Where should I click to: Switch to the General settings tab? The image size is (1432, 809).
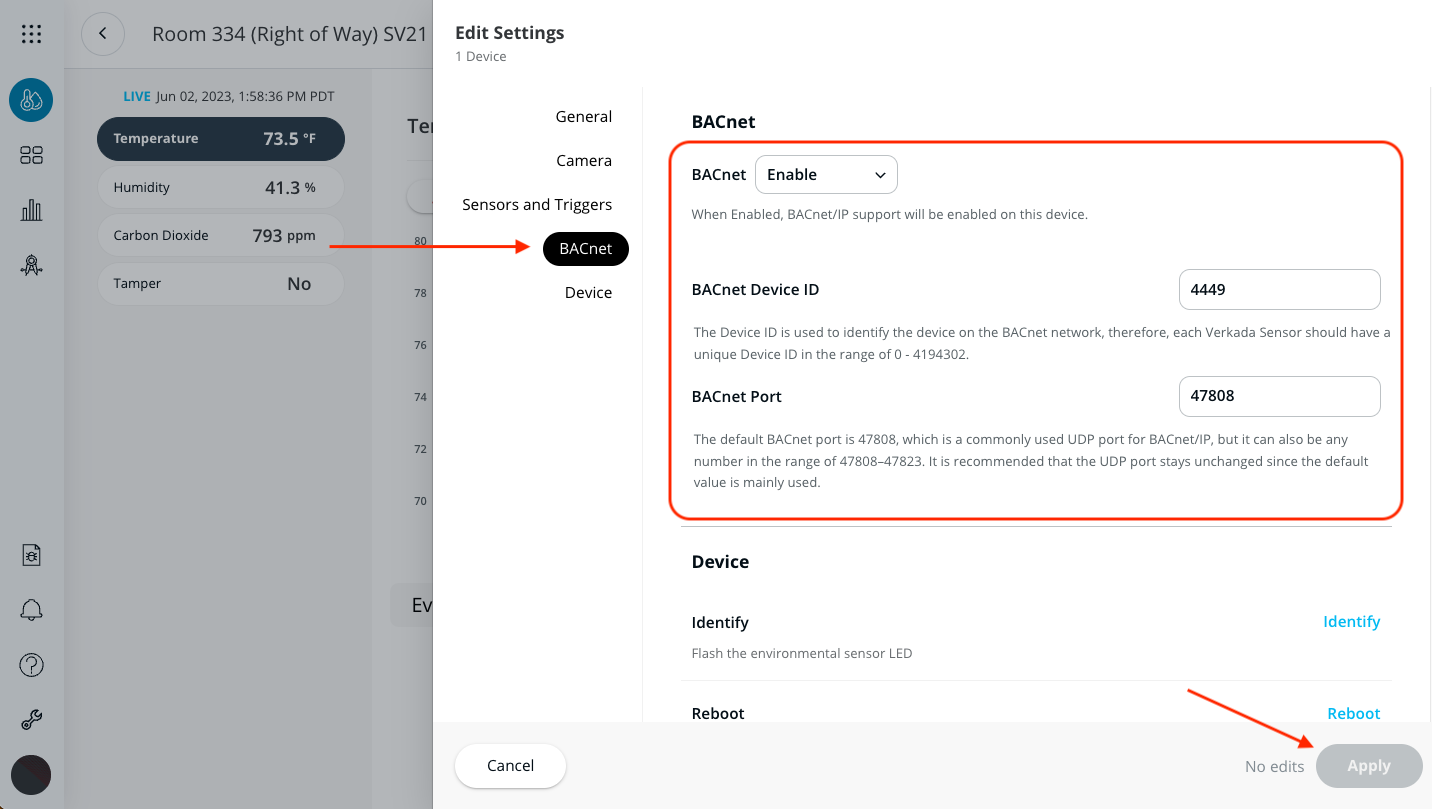coord(583,117)
